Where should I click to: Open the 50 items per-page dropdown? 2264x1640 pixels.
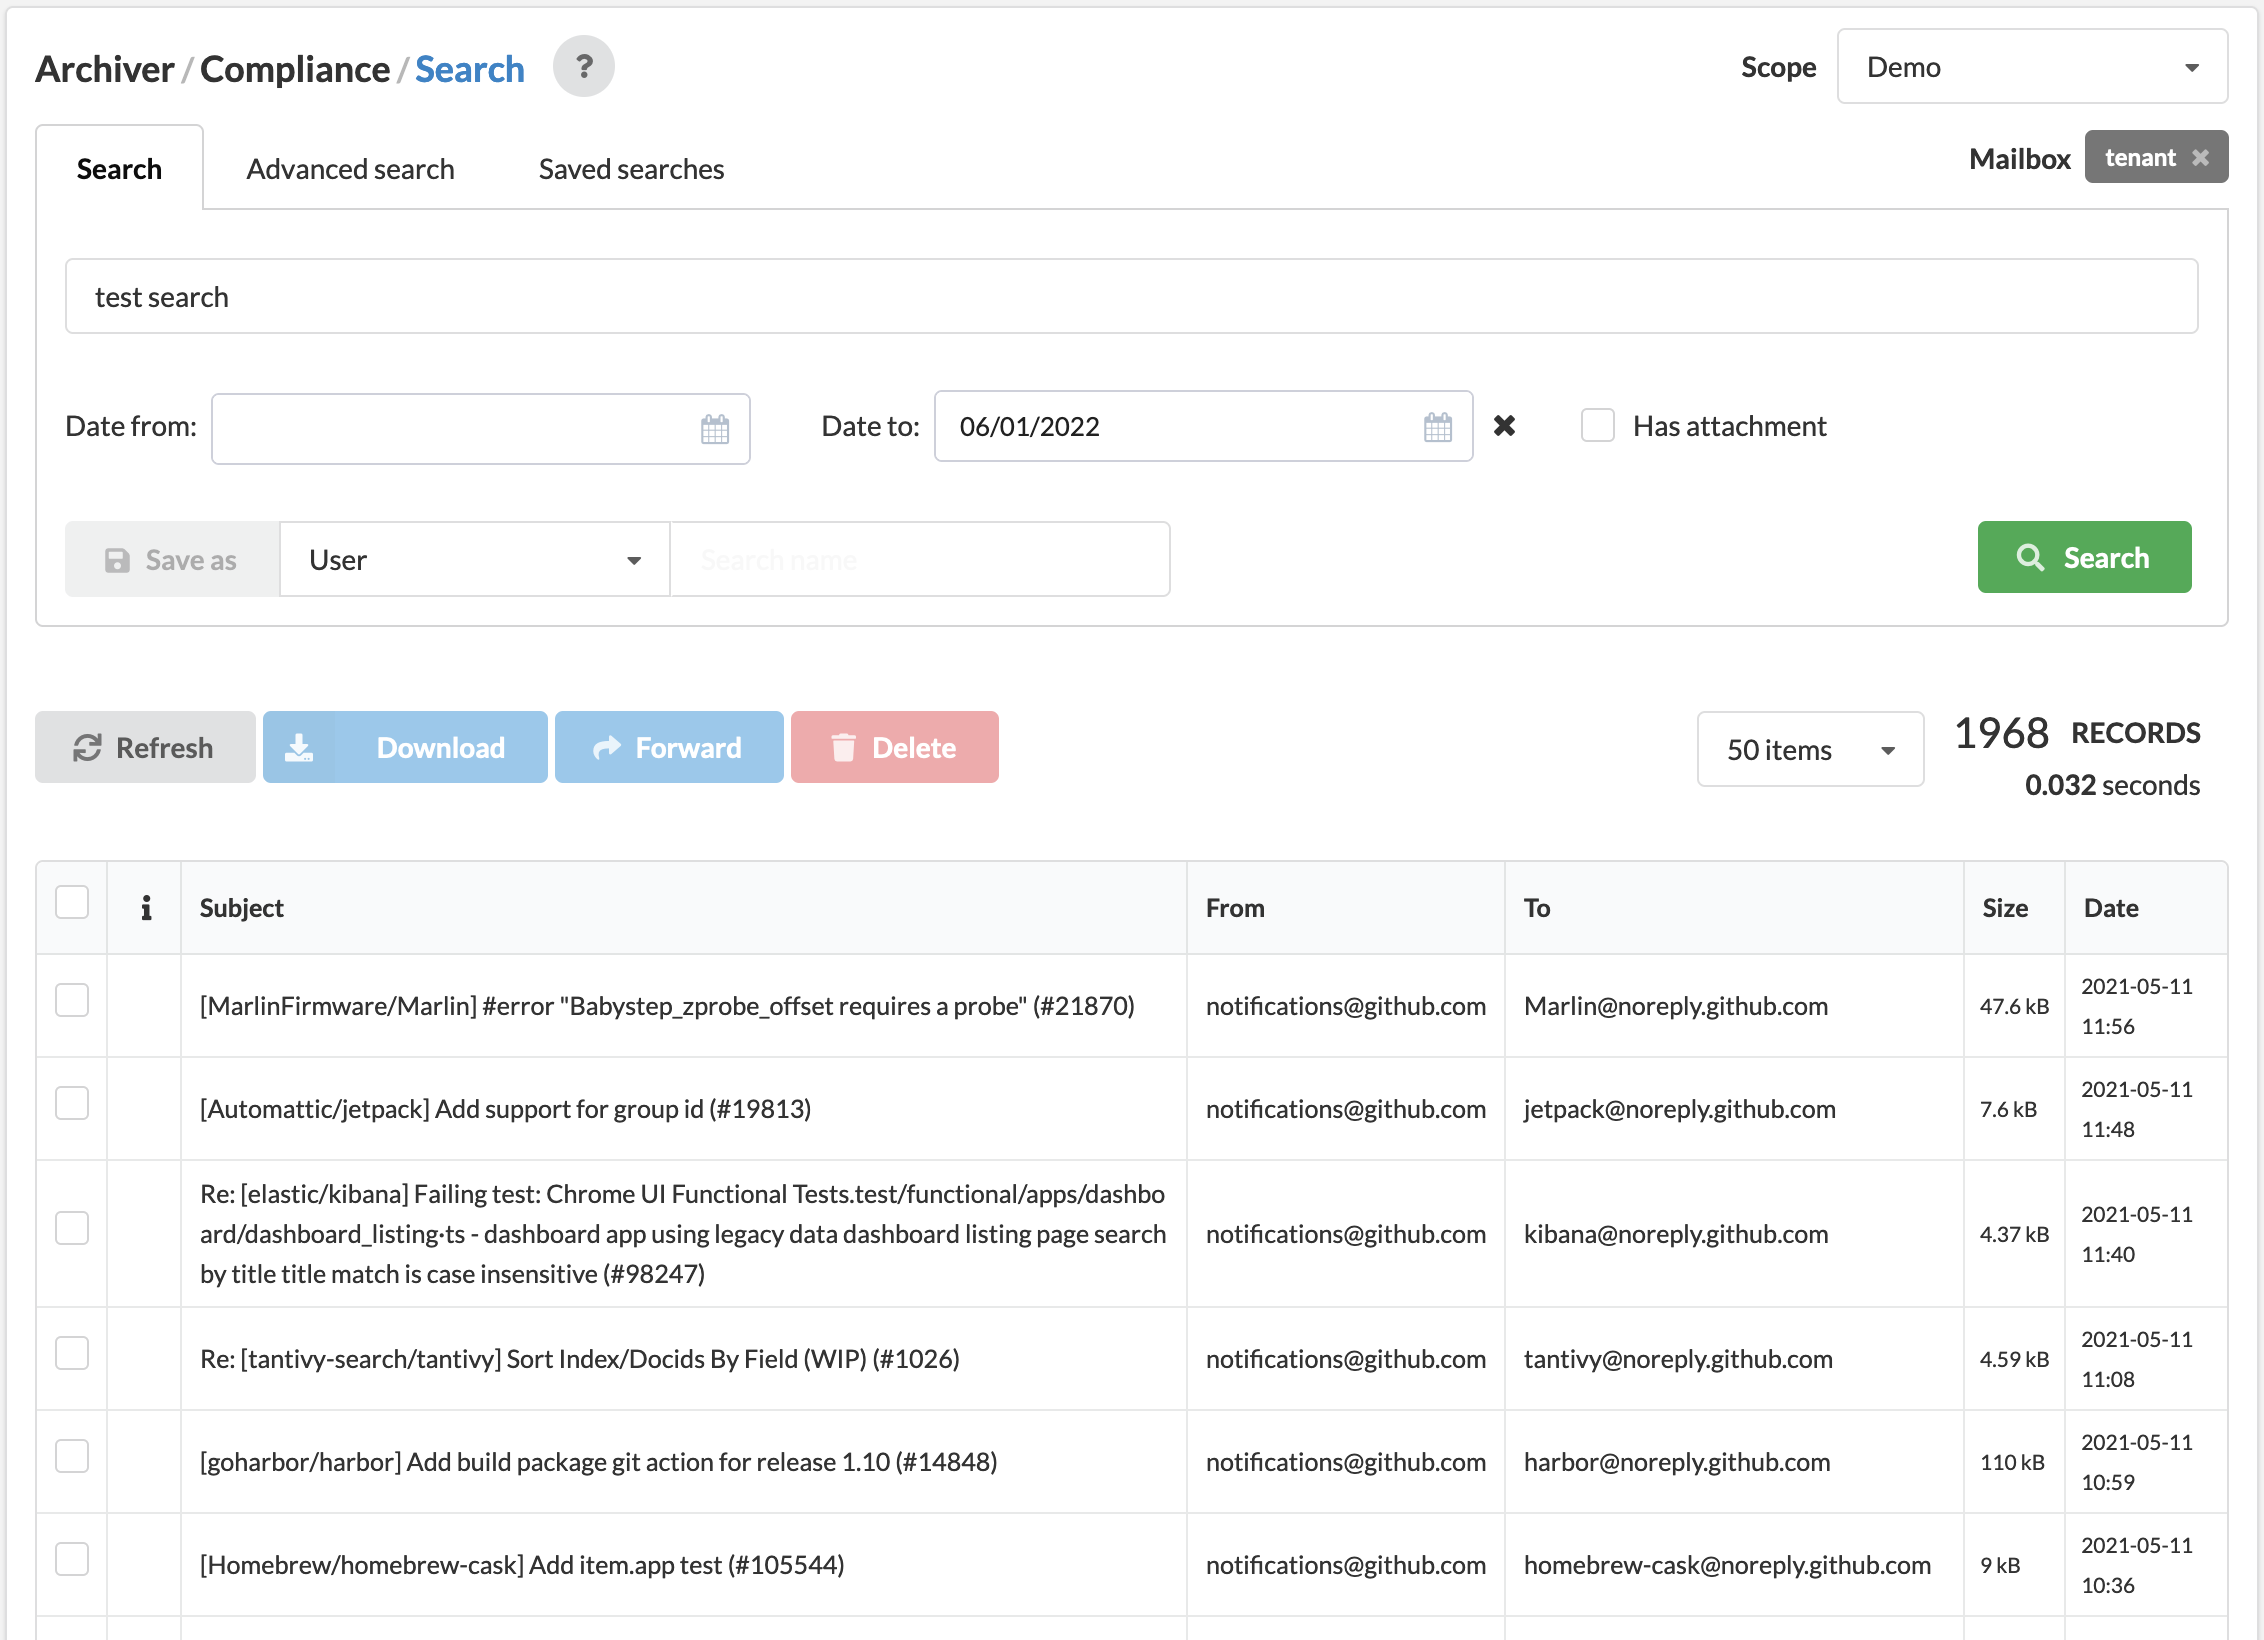coord(1810,750)
